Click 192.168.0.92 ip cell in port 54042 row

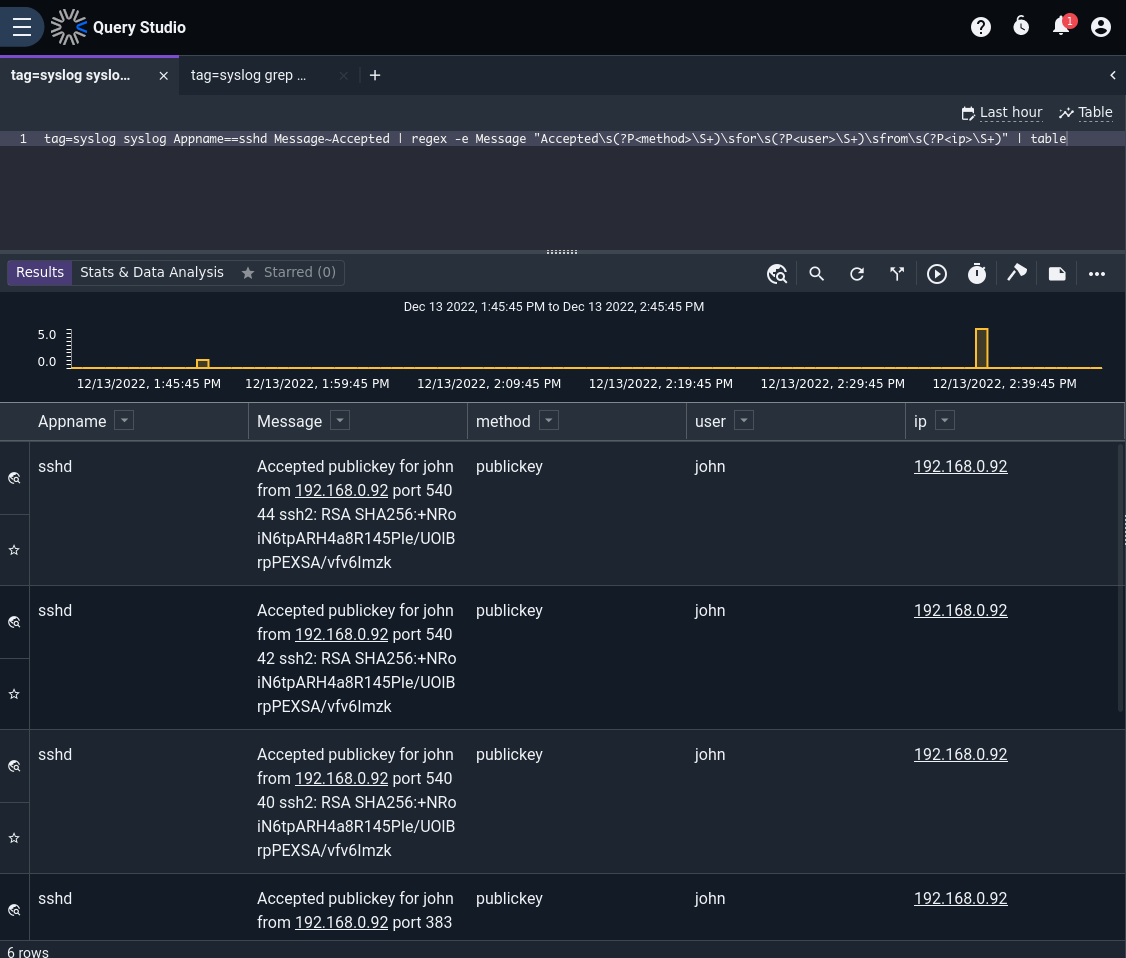click(960, 610)
